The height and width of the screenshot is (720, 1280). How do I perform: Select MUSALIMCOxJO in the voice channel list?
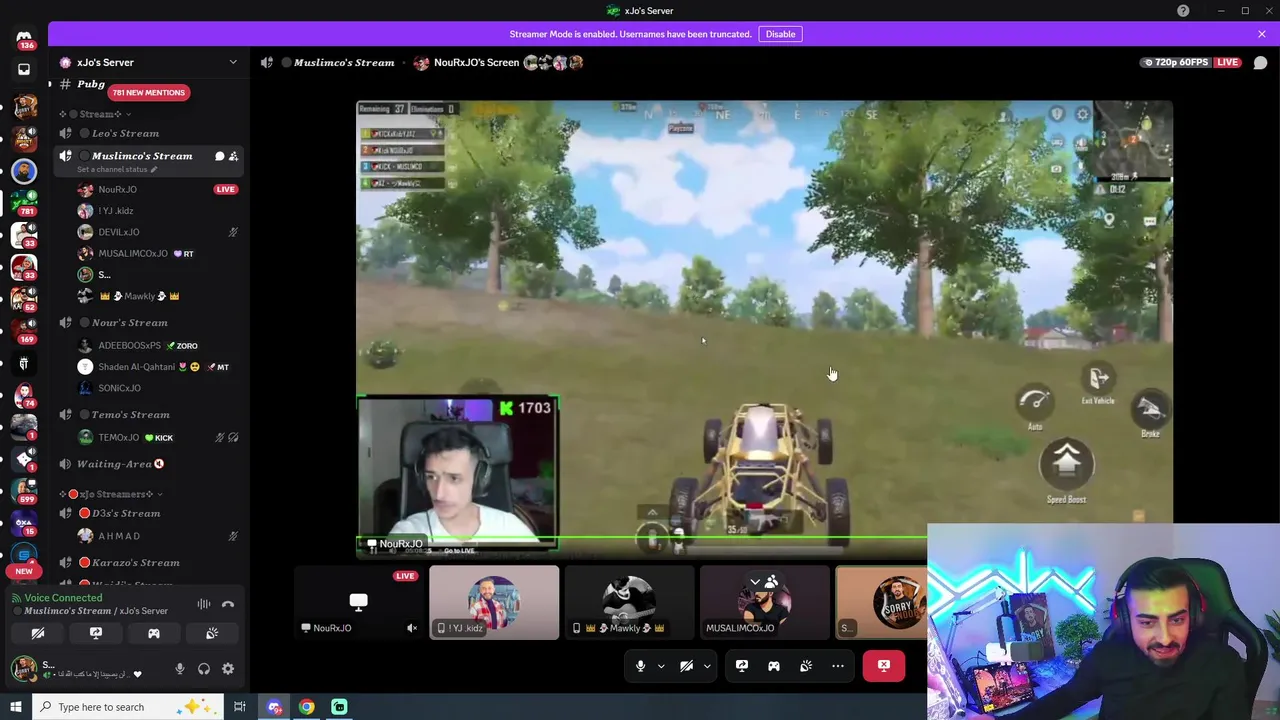(133, 253)
